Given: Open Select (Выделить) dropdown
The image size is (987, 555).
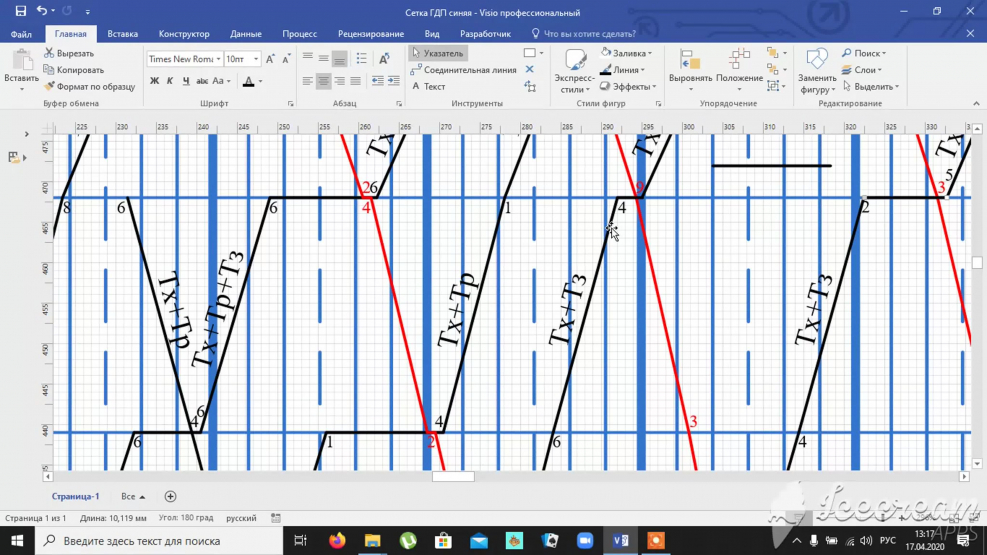Looking at the screenshot, I should point(871,86).
